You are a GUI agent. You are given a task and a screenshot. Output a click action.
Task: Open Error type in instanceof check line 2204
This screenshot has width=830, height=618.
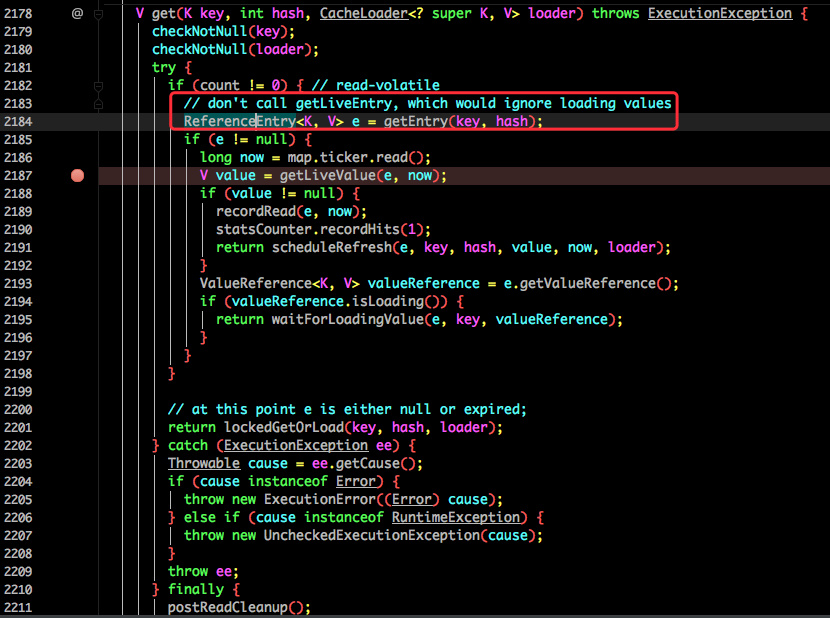[356, 481]
